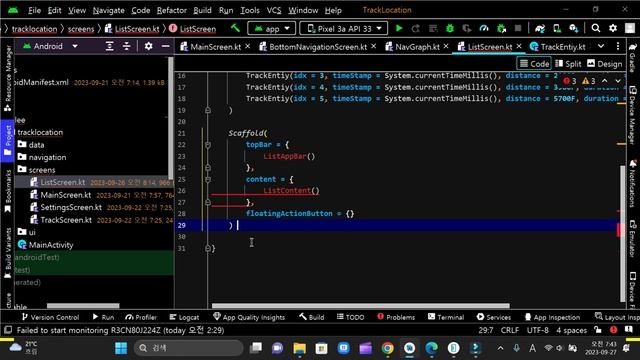Viewport: 640px width, 360px height.
Task: Show hidden editor tabs dropdown arrow
Action: (601, 46)
